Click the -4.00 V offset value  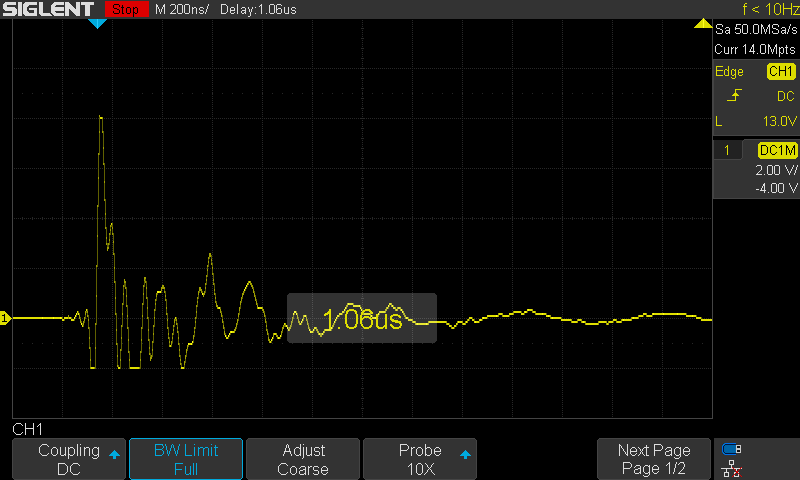pos(776,188)
